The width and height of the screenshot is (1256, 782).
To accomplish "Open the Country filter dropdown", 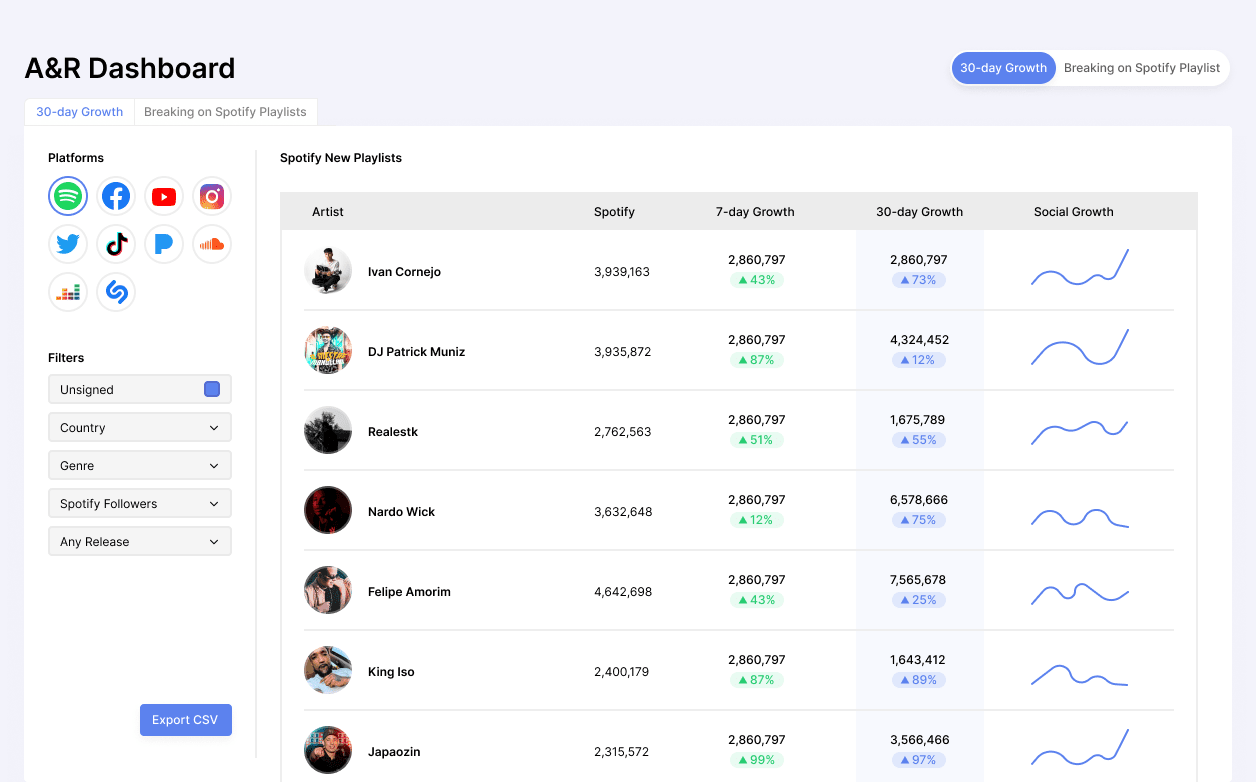I will point(140,427).
